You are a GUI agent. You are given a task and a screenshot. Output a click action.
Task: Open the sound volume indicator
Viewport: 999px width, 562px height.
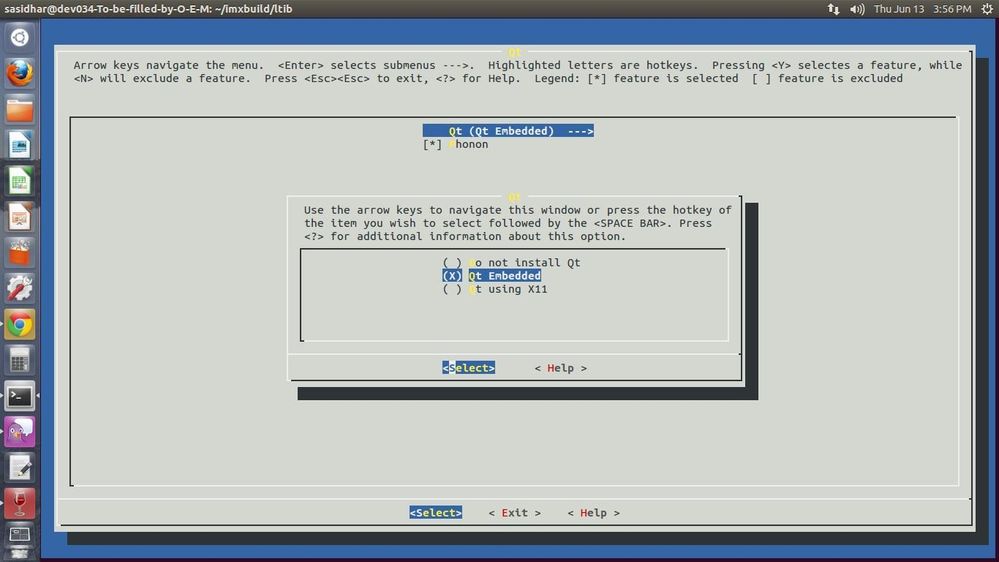click(857, 9)
